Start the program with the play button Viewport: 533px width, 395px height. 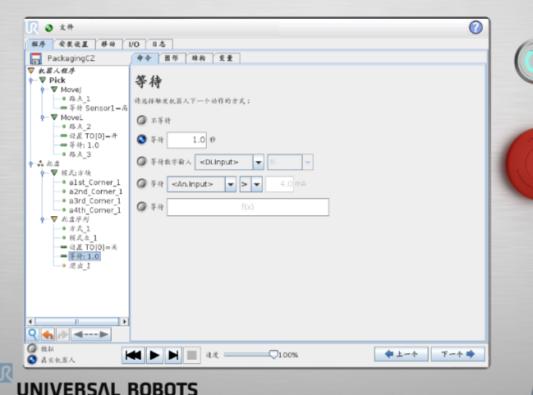pyautogui.click(x=154, y=355)
